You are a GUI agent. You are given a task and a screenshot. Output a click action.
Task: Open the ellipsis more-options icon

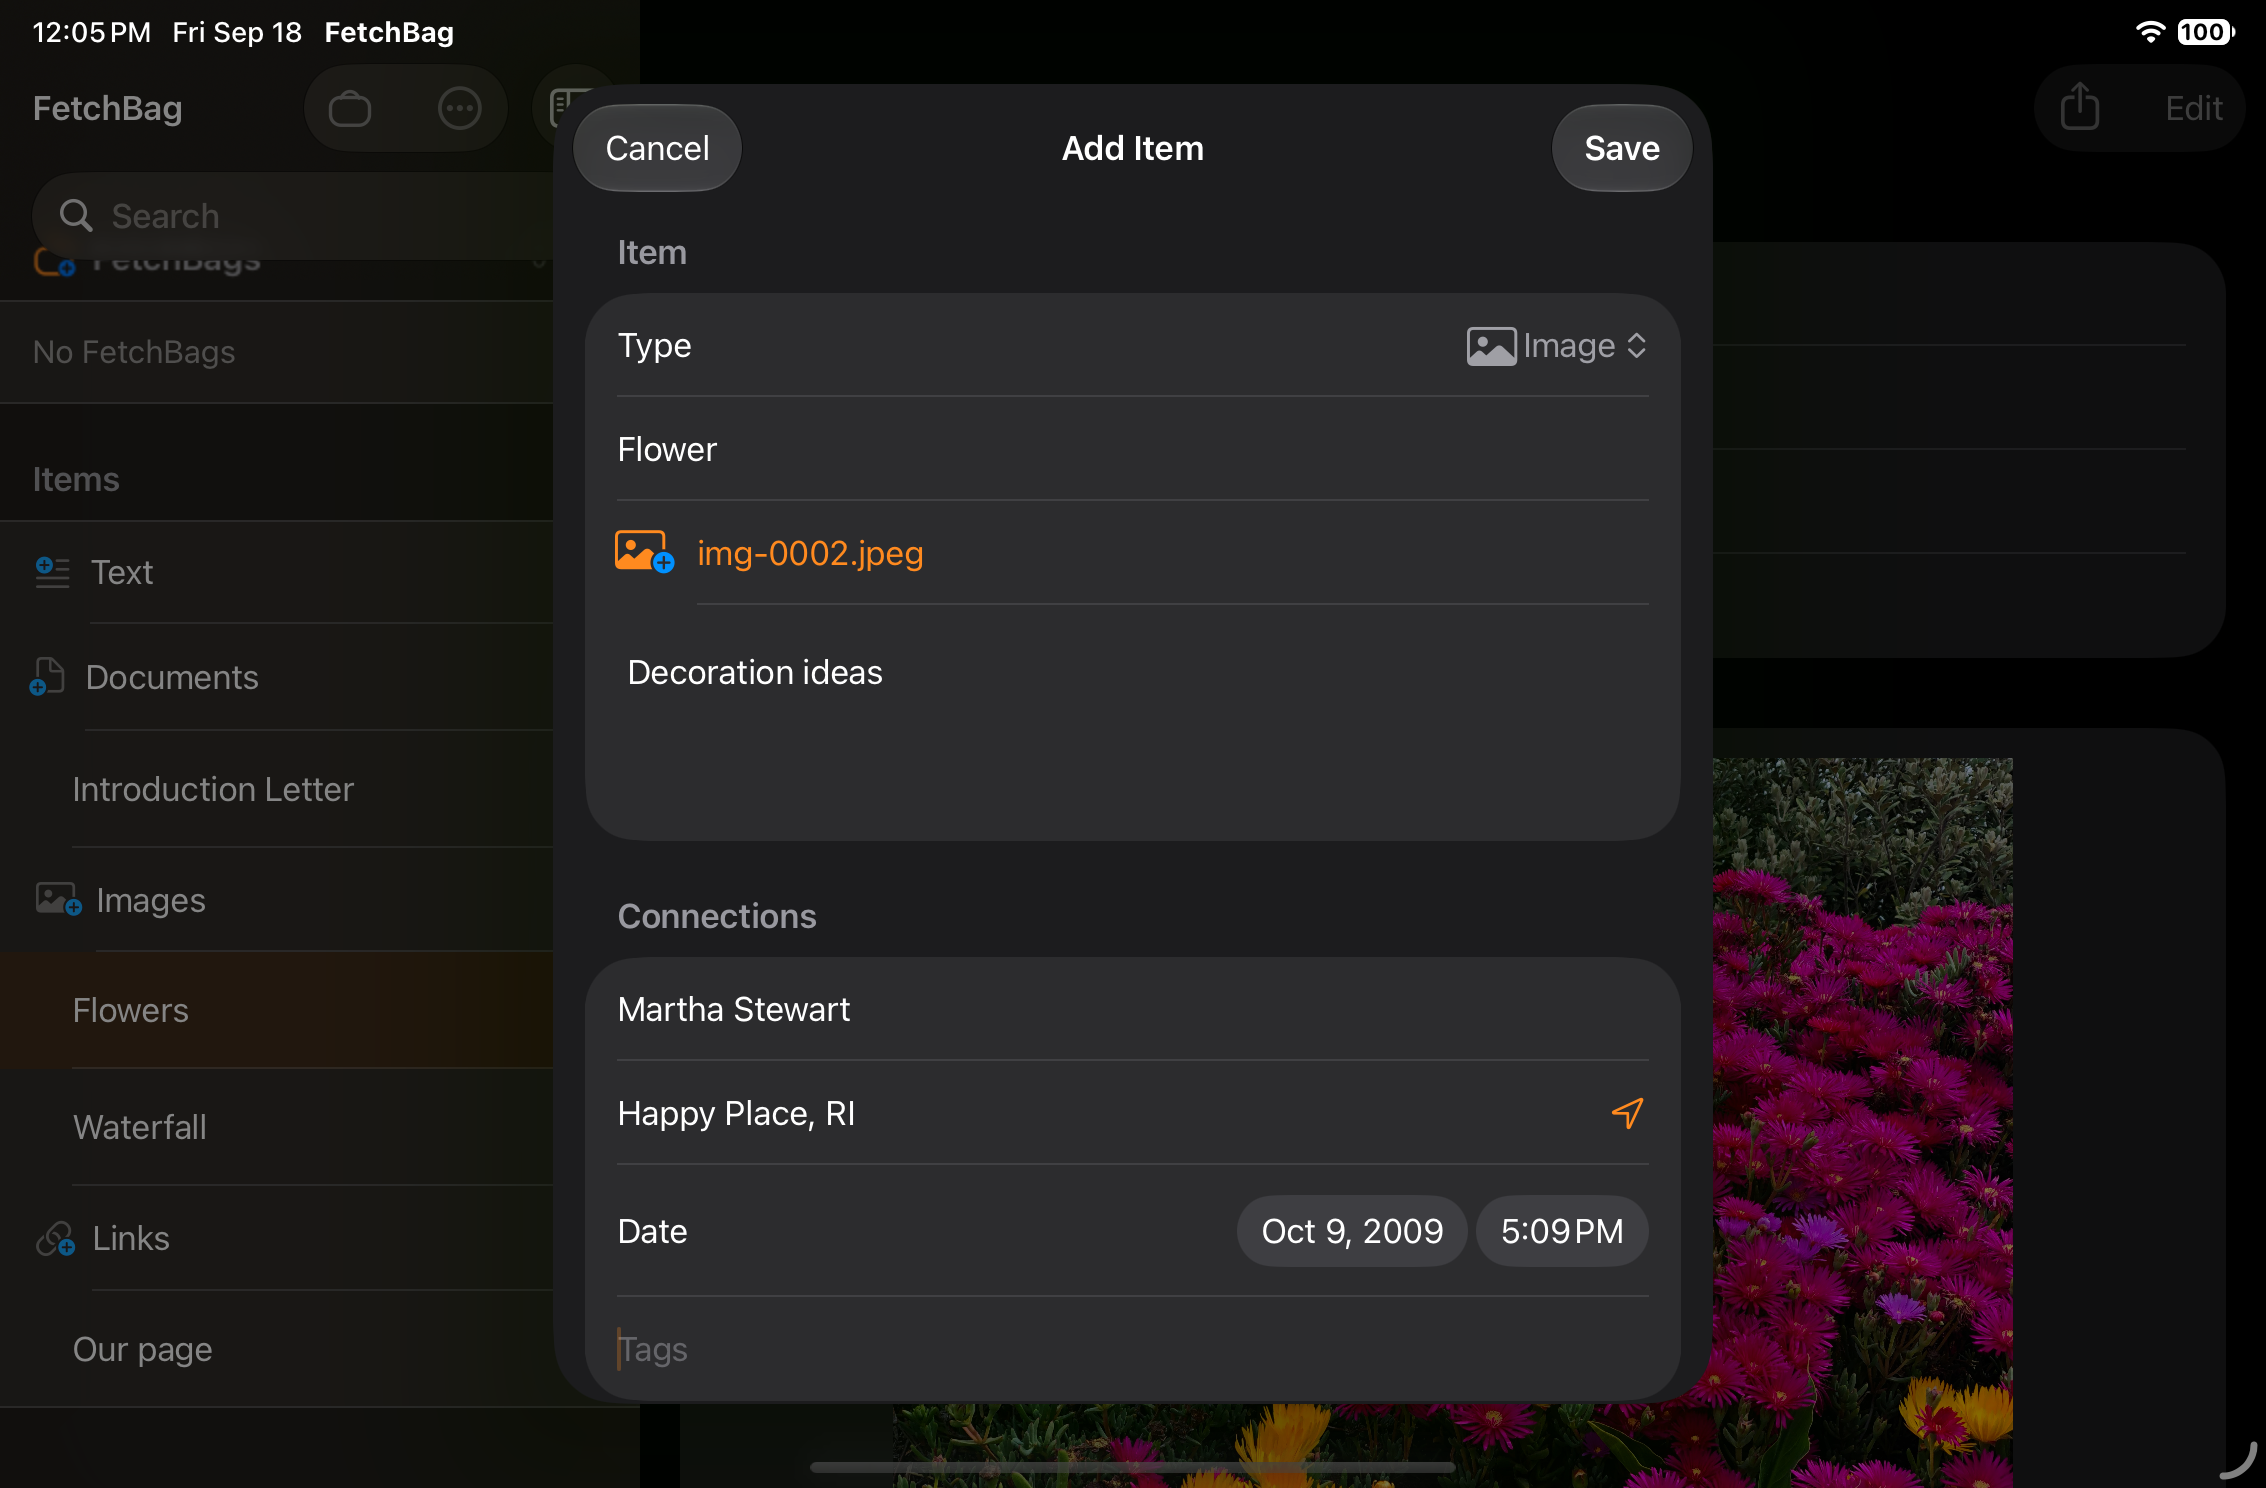(x=460, y=108)
